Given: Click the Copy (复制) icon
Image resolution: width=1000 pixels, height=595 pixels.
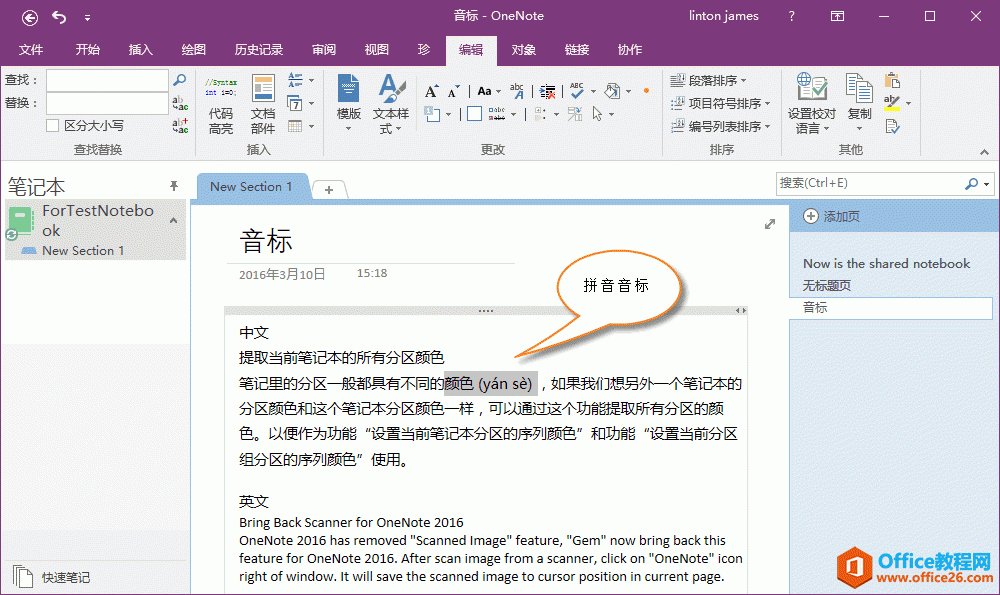Looking at the screenshot, I should tap(859, 103).
